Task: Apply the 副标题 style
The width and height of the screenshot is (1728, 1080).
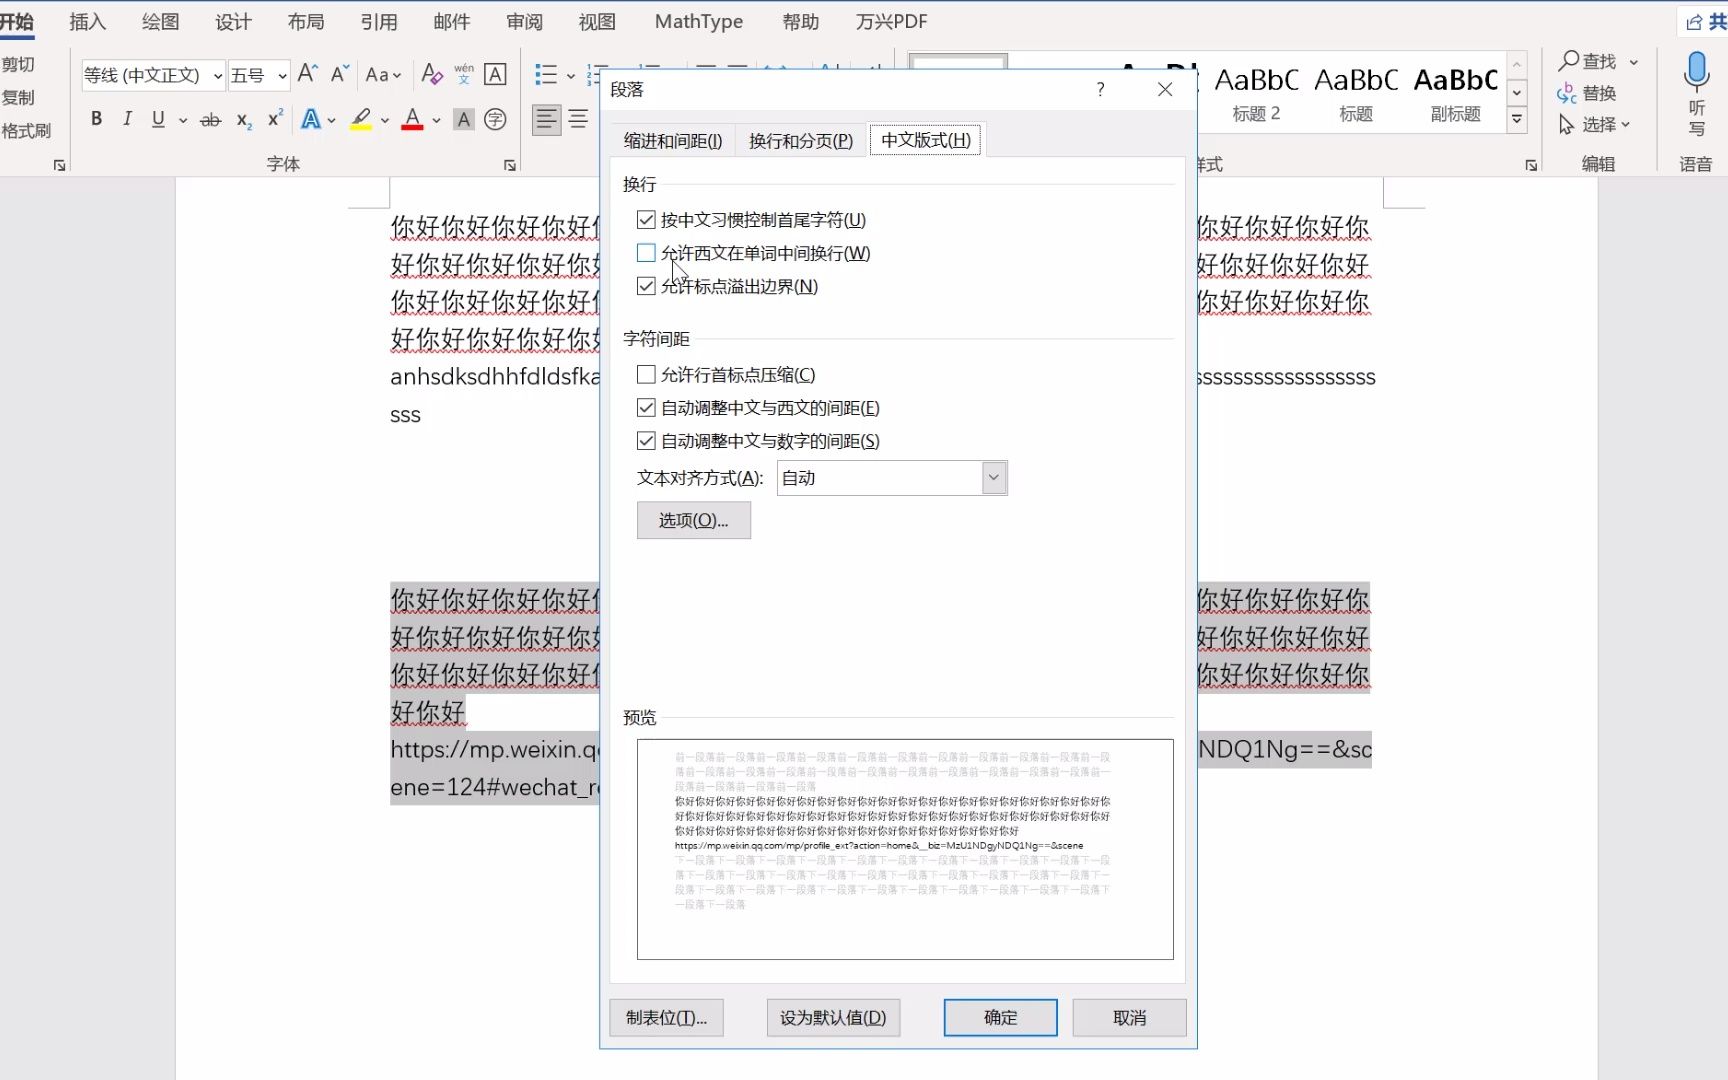Action: [x=1456, y=94]
